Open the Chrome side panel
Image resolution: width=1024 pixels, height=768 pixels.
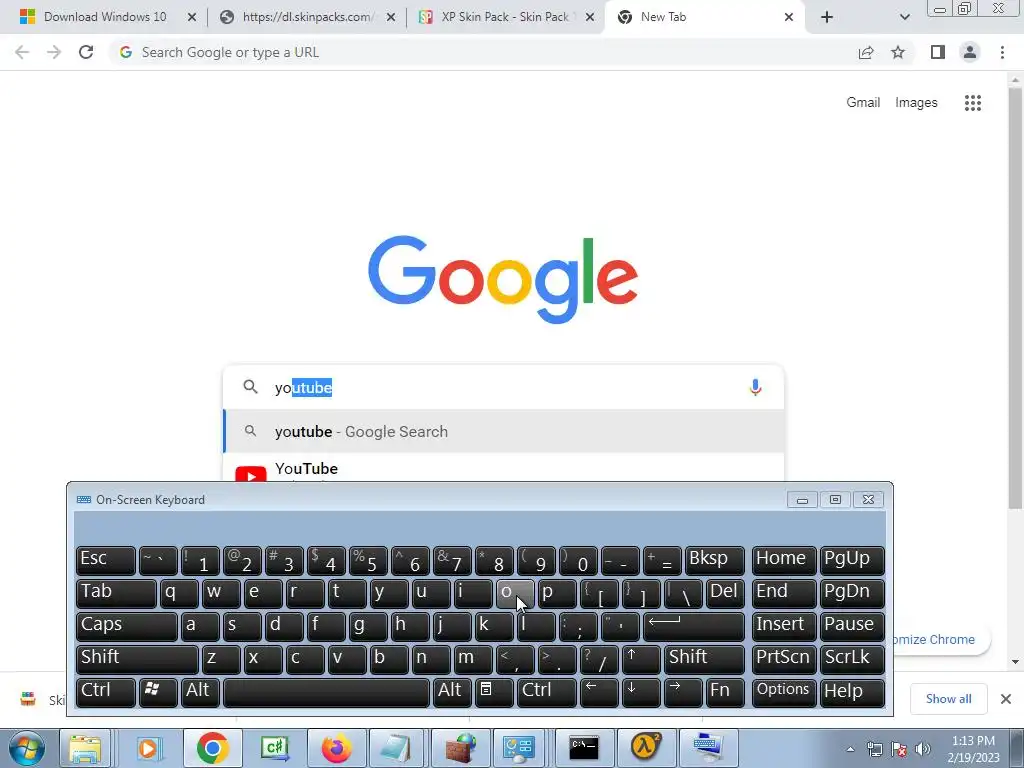click(938, 52)
